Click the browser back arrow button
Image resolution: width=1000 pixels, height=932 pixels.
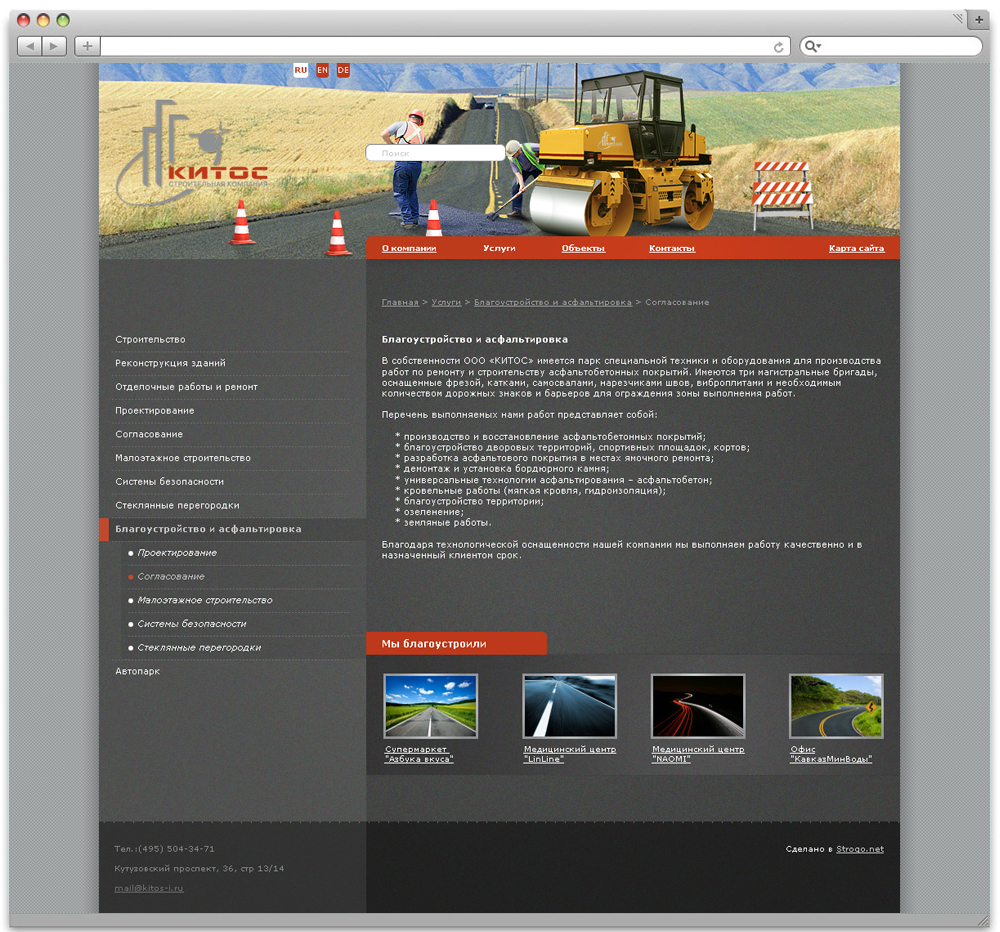(30, 46)
